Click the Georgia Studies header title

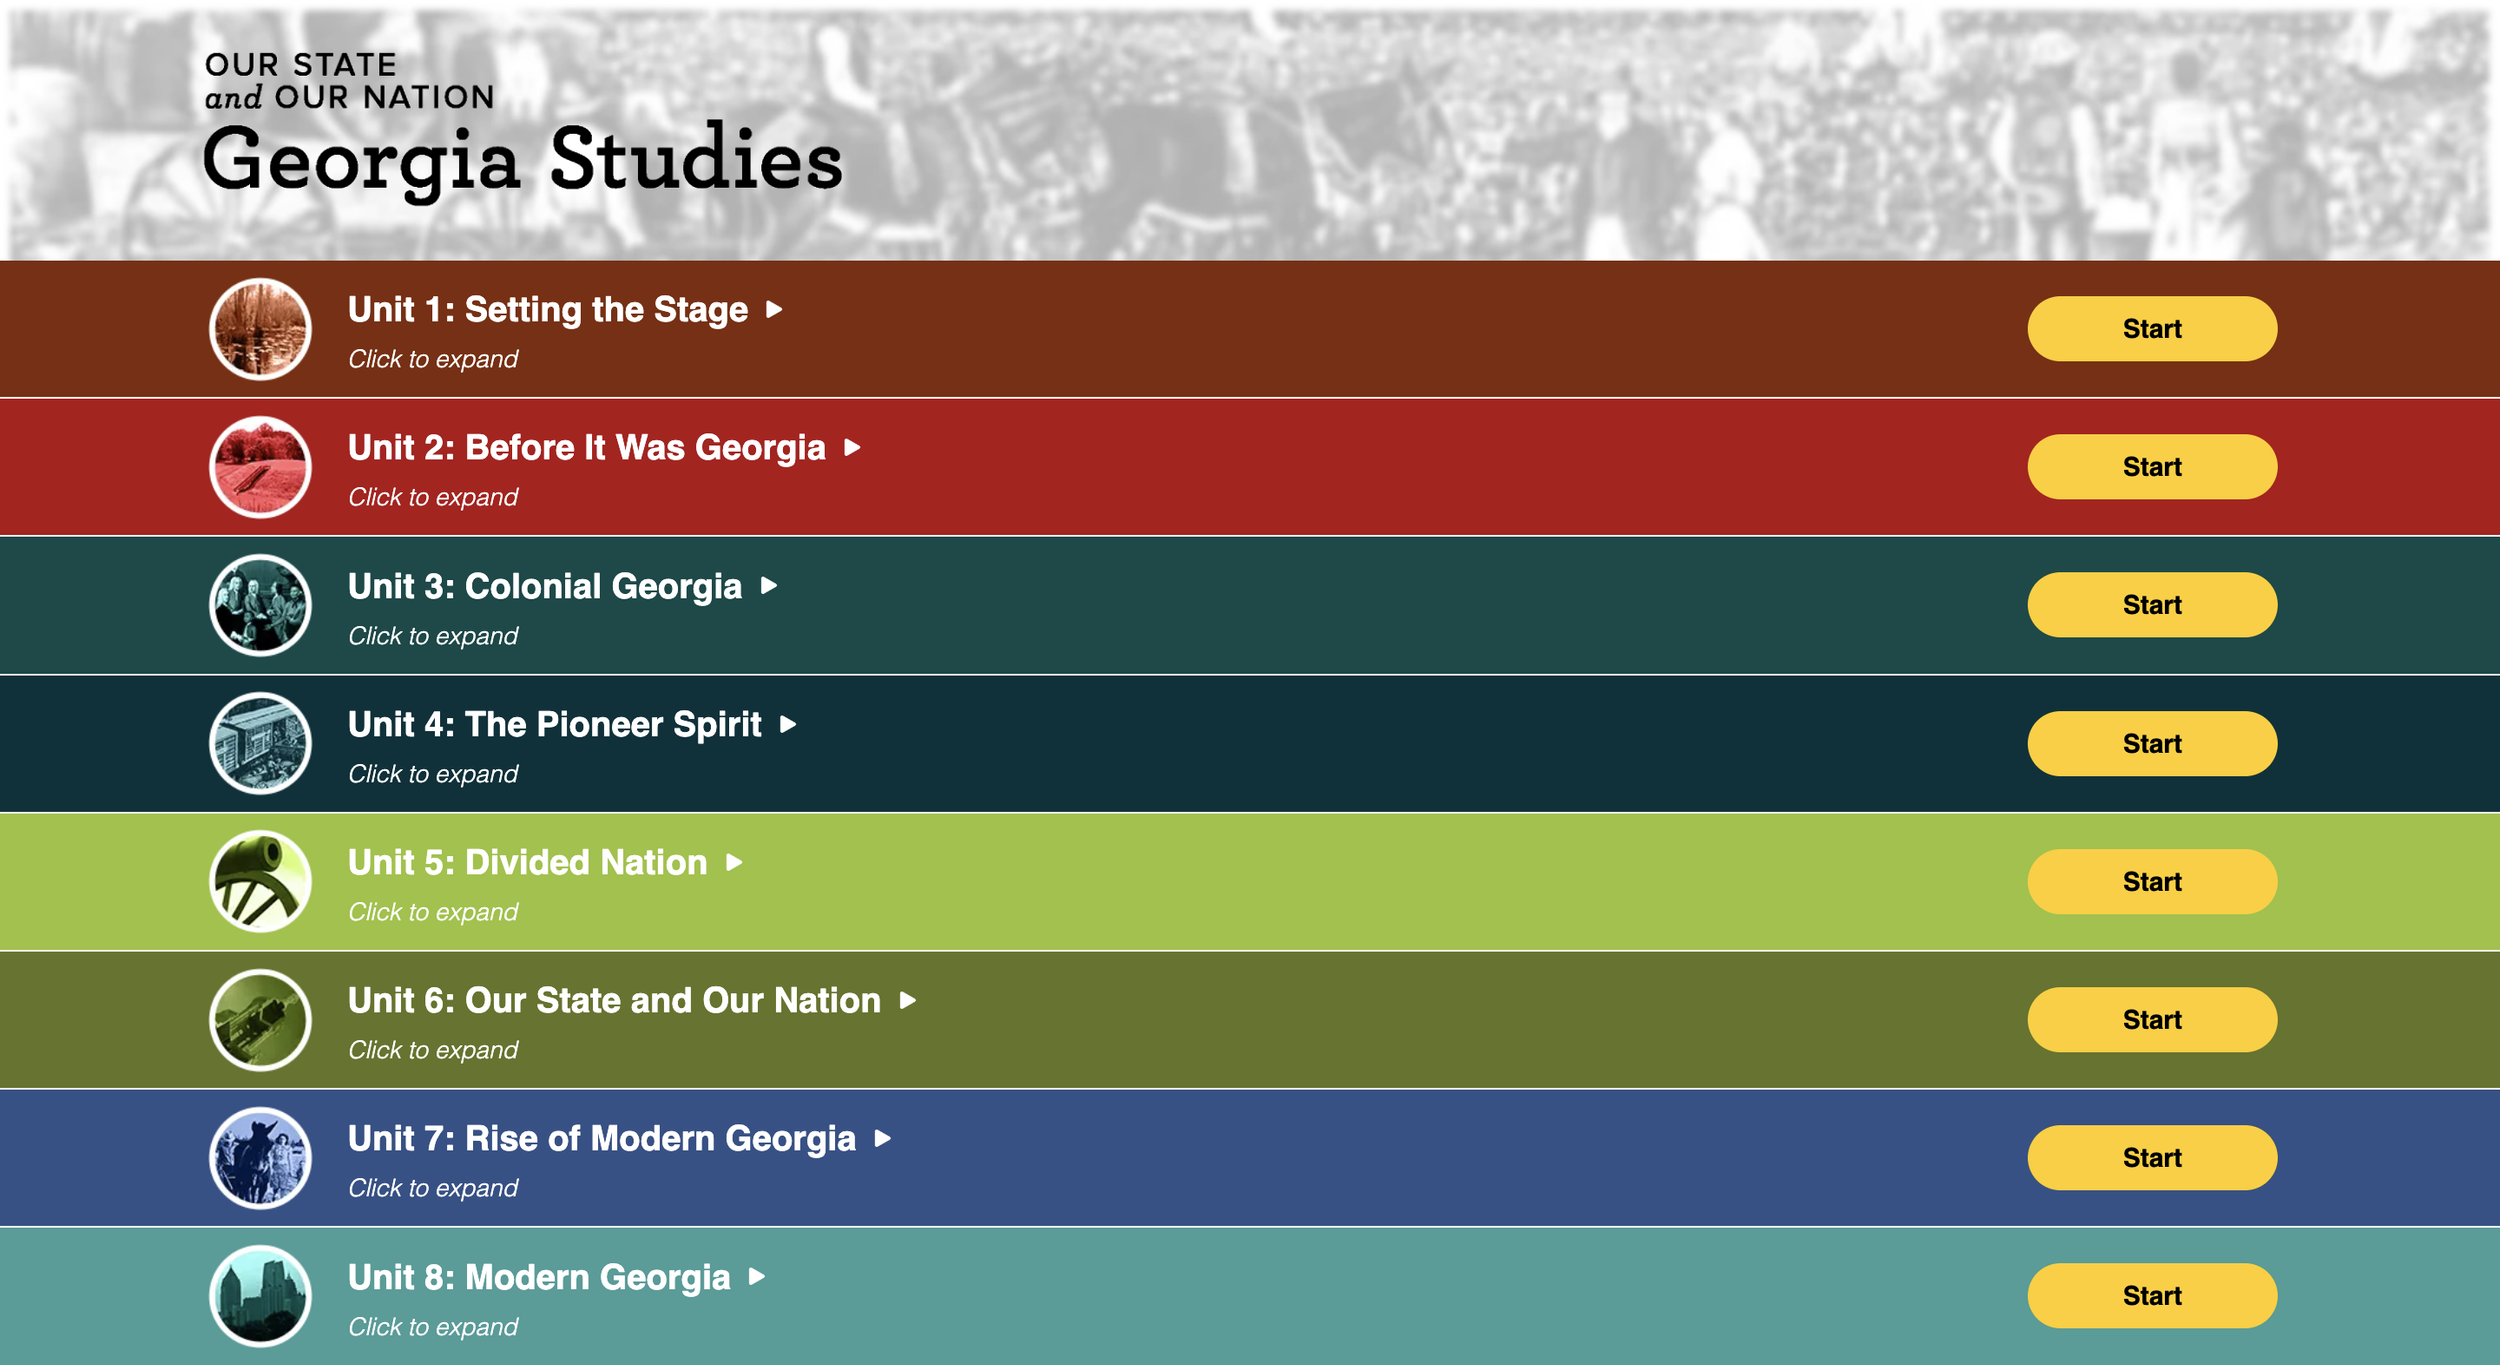[522, 160]
